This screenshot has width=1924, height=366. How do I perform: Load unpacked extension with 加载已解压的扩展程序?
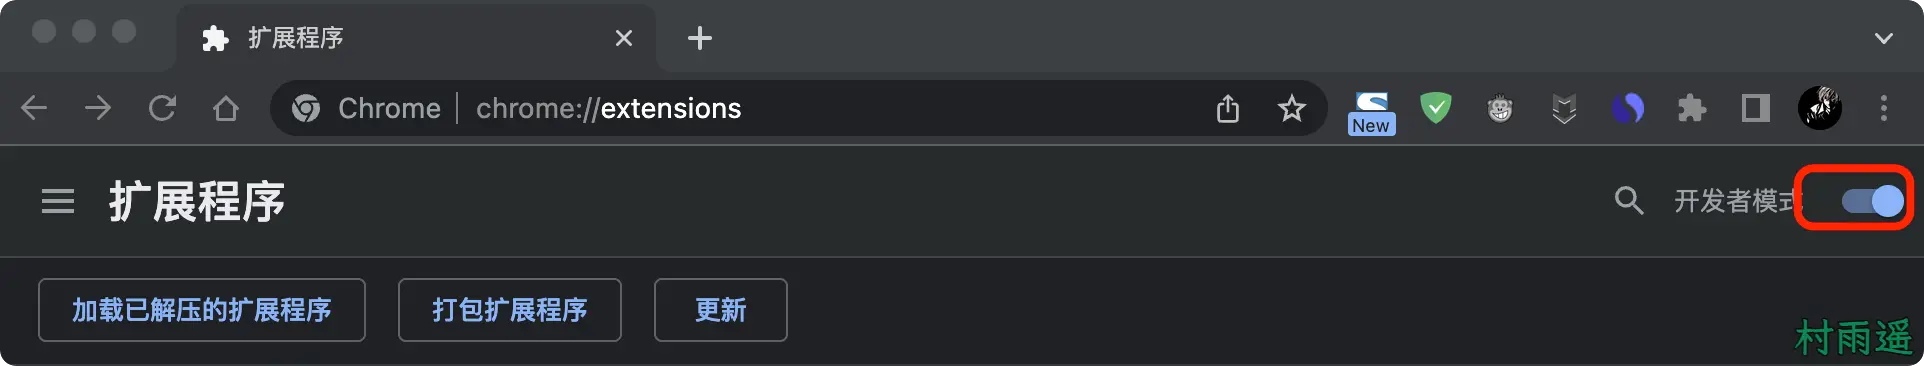[x=202, y=310]
